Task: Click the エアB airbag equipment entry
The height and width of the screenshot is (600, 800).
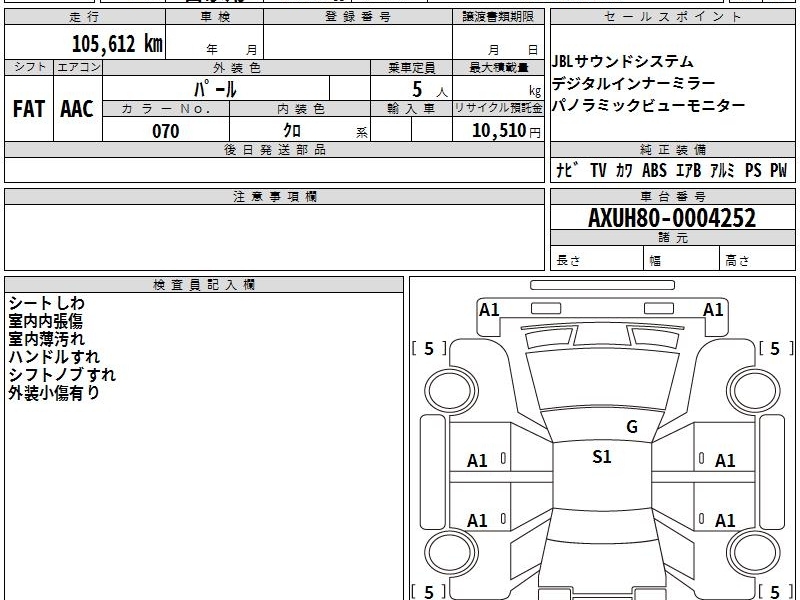Action: pos(688,170)
